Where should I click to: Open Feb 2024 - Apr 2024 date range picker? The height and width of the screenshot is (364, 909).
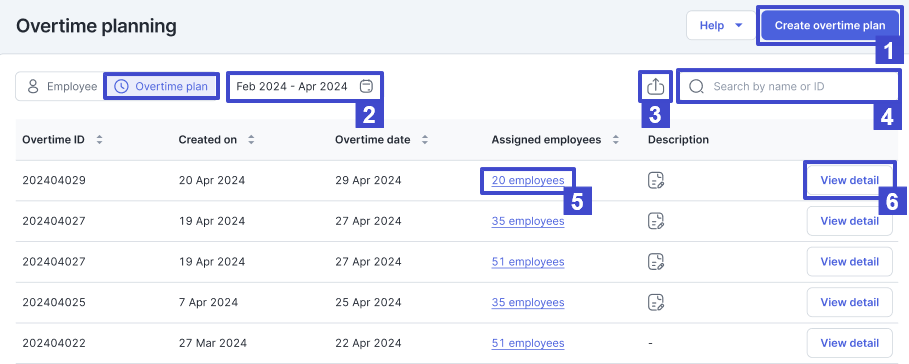point(304,86)
